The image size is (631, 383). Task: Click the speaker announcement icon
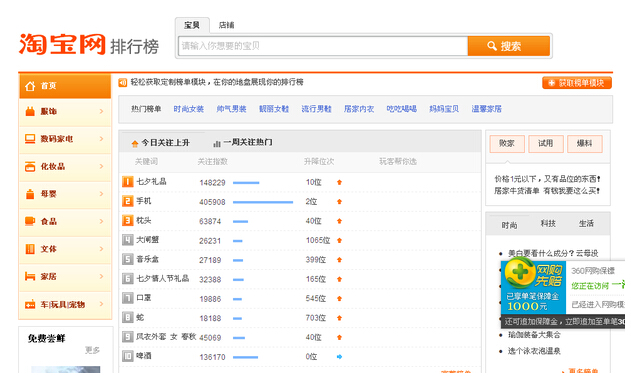pos(122,82)
